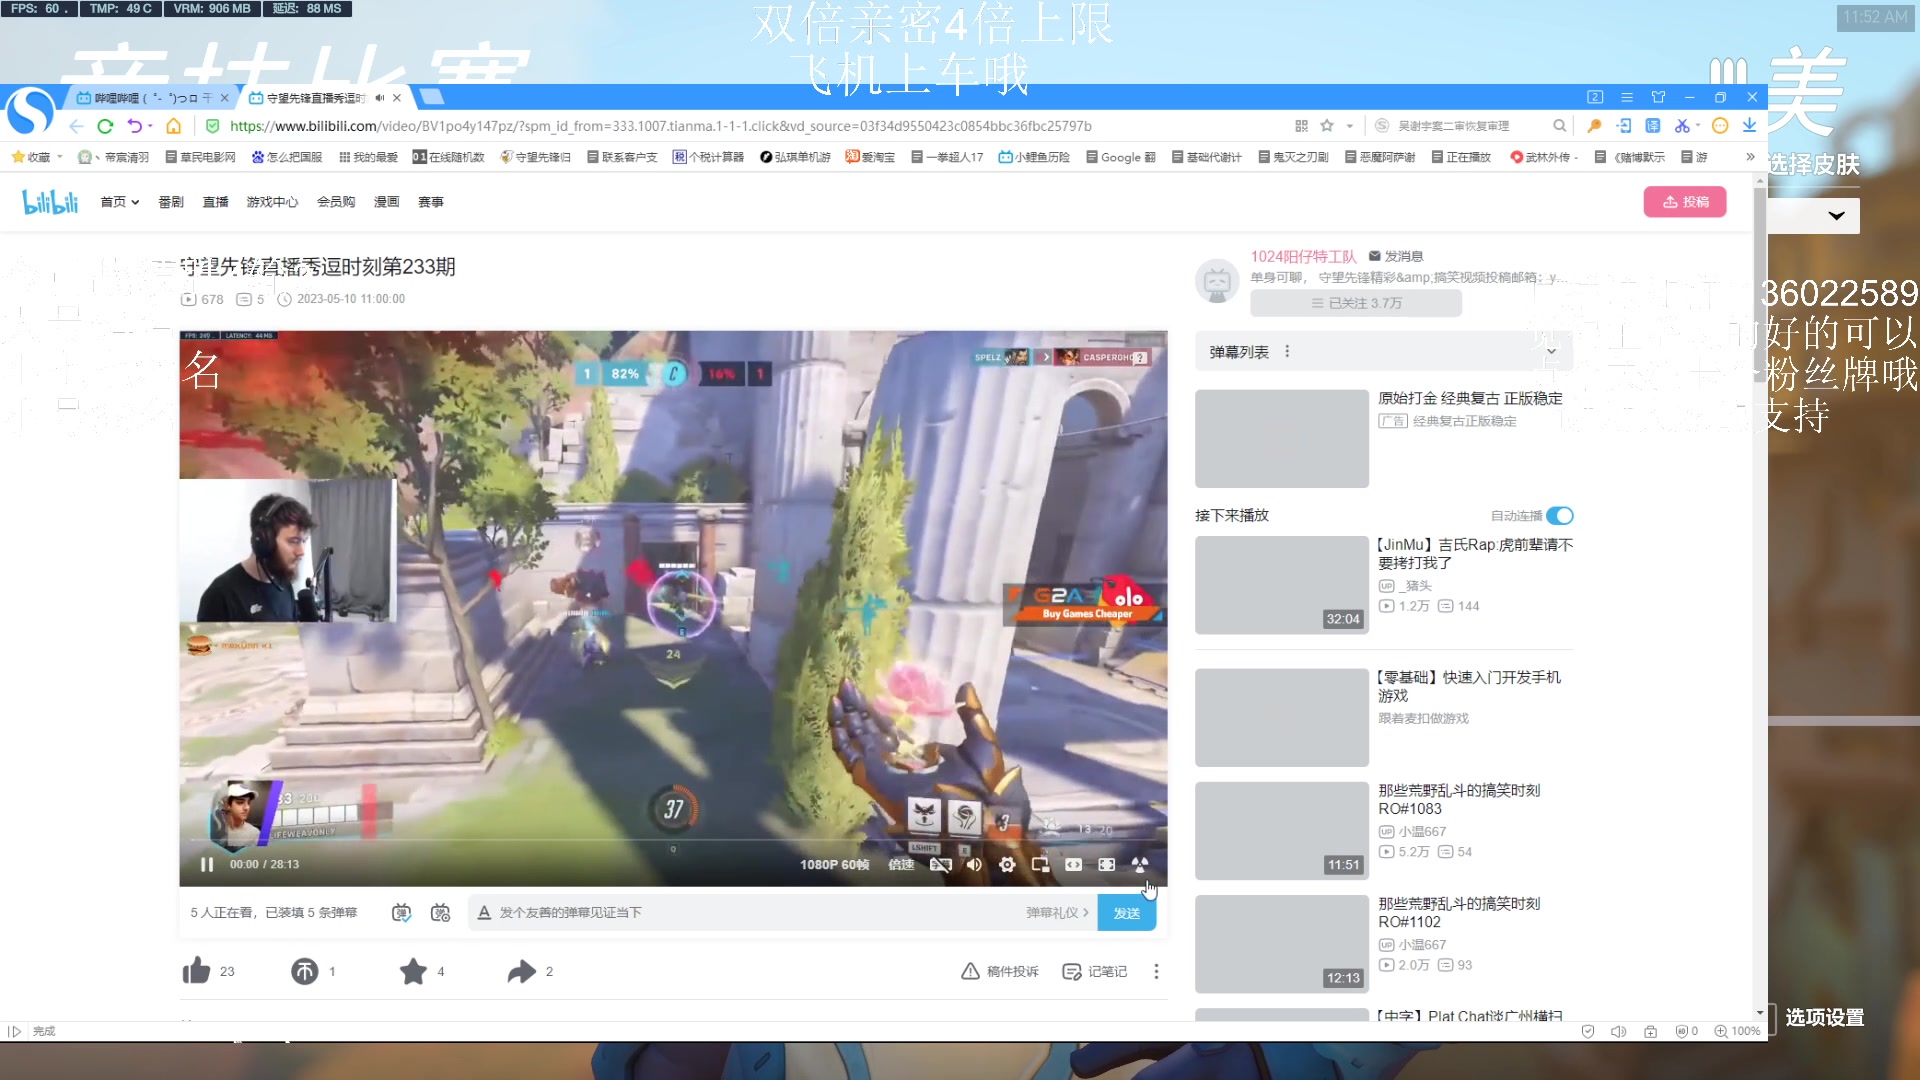The width and height of the screenshot is (1920, 1080).
Task: Open danmaku settings icon with gear
Action: point(440,913)
